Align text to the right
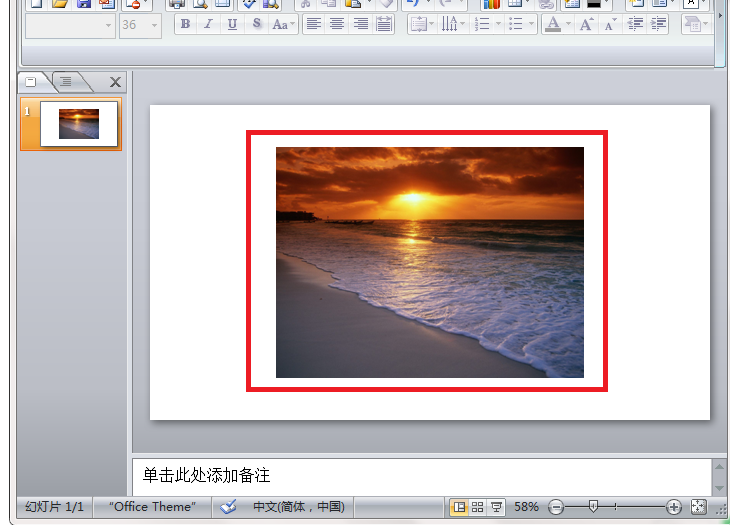The width and height of the screenshot is (730, 525). pos(361,24)
